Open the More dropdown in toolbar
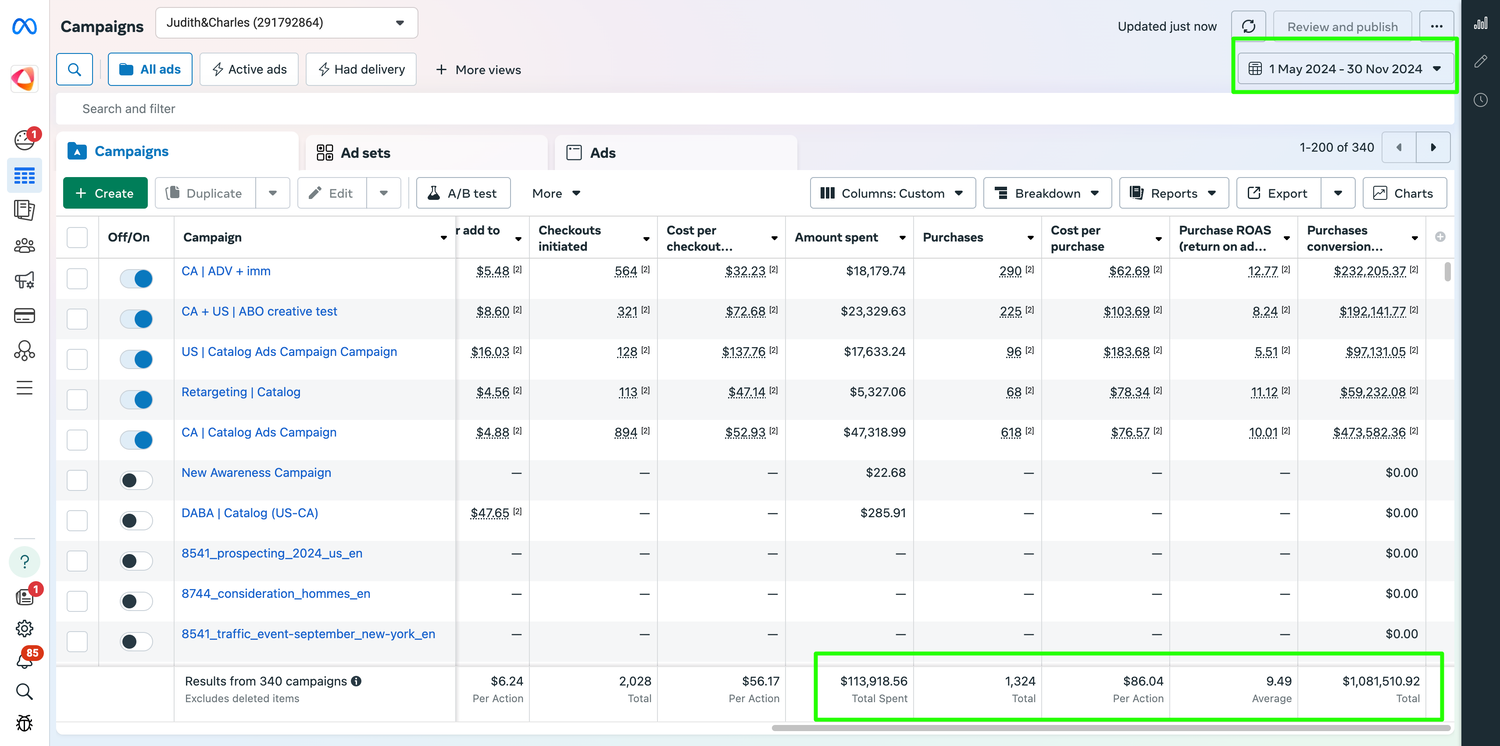This screenshot has height=746, width=1500. pyautogui.click(x=556, y=193)
